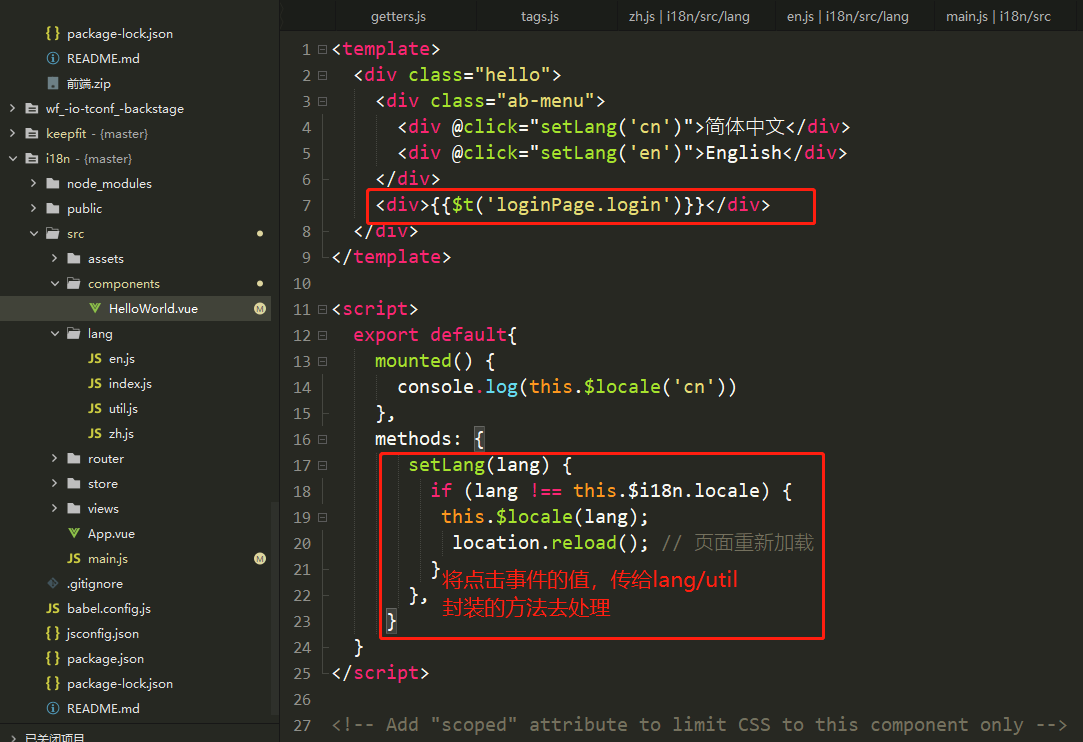Expand the router folder arrow
This screenshot has height=742, width=1083.
(x=55, y=458)
